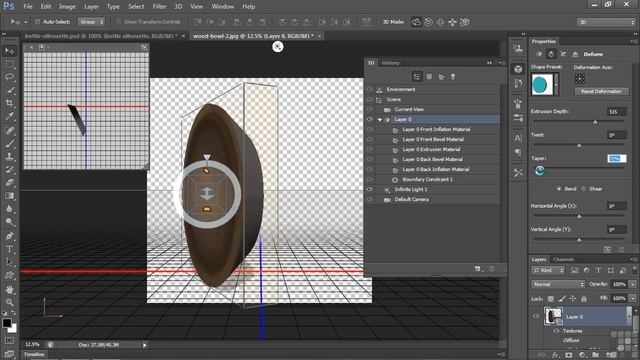Screen dimensions: 640x360
Task: Select the Hand tool
Action: (x=9, y=289)
